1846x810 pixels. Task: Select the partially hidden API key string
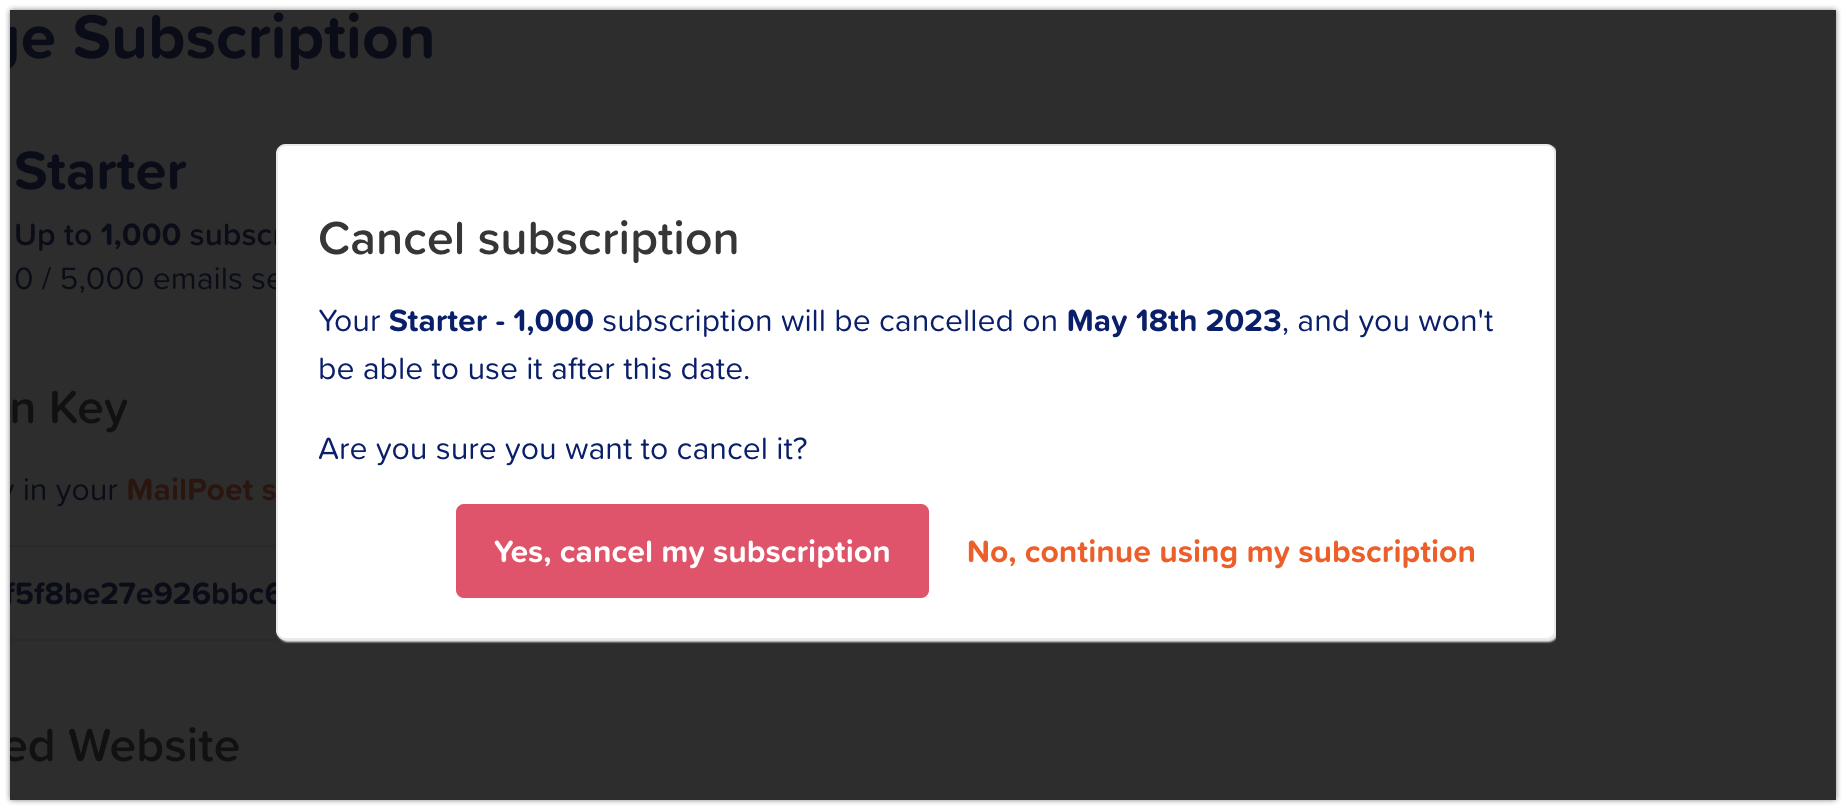(143, 594)
